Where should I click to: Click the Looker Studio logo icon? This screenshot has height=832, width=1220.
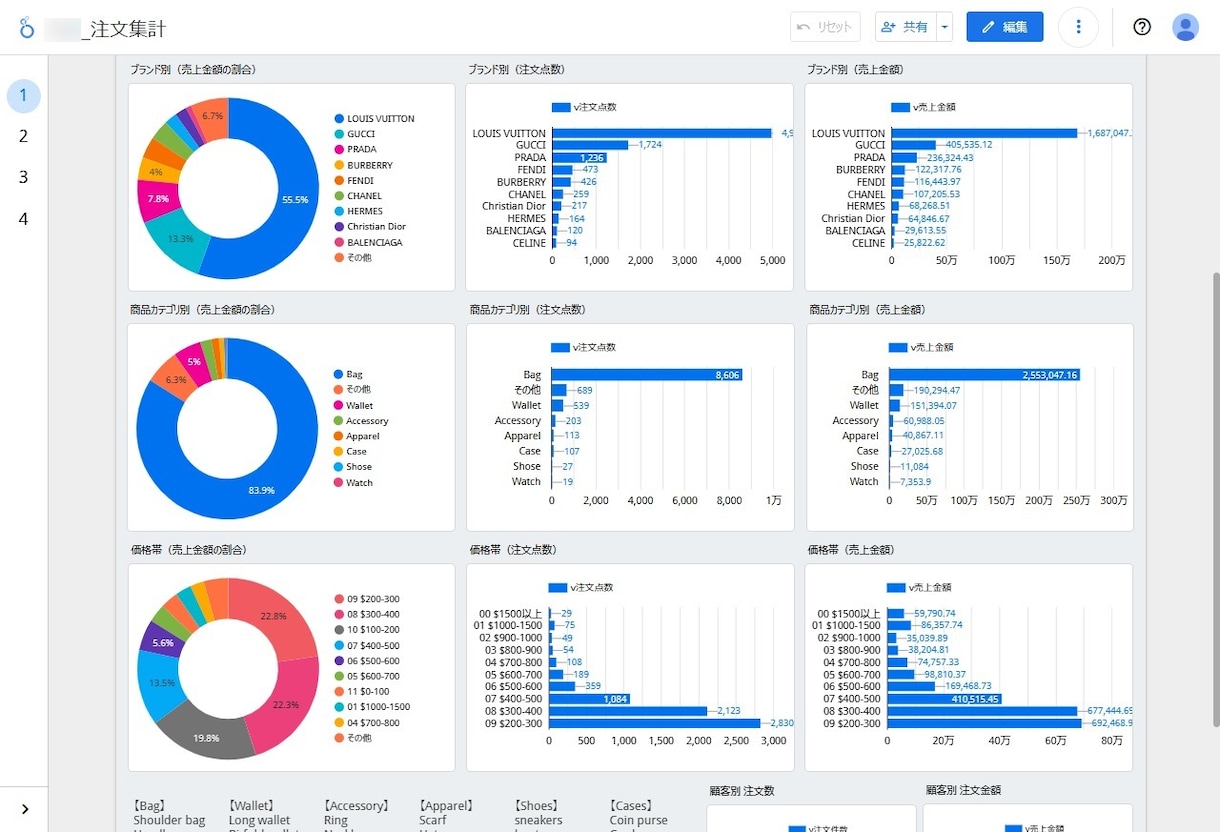[27, 28]
